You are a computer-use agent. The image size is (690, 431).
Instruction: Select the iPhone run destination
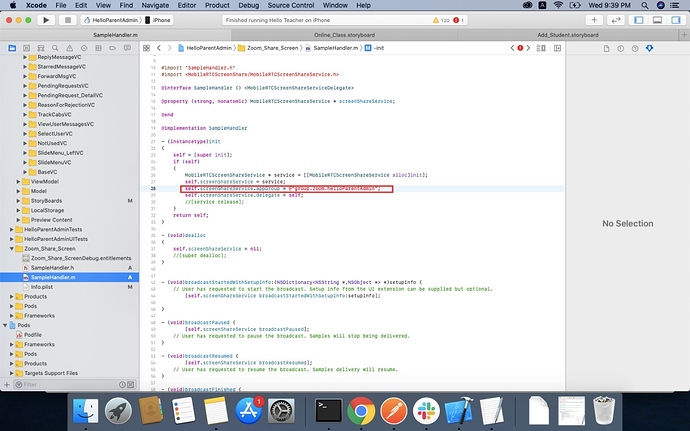click(160, 19)
